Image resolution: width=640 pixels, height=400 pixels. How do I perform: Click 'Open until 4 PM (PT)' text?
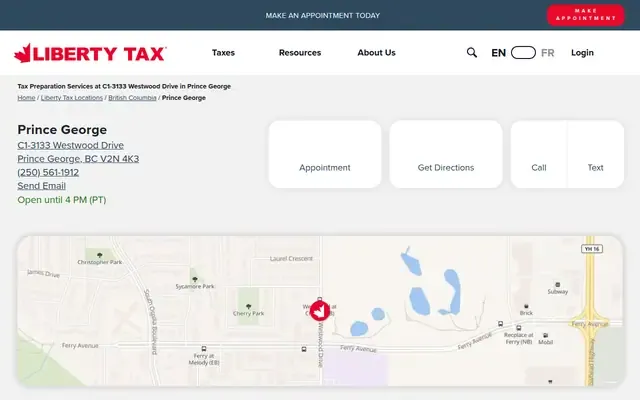[x=62, y=200]
